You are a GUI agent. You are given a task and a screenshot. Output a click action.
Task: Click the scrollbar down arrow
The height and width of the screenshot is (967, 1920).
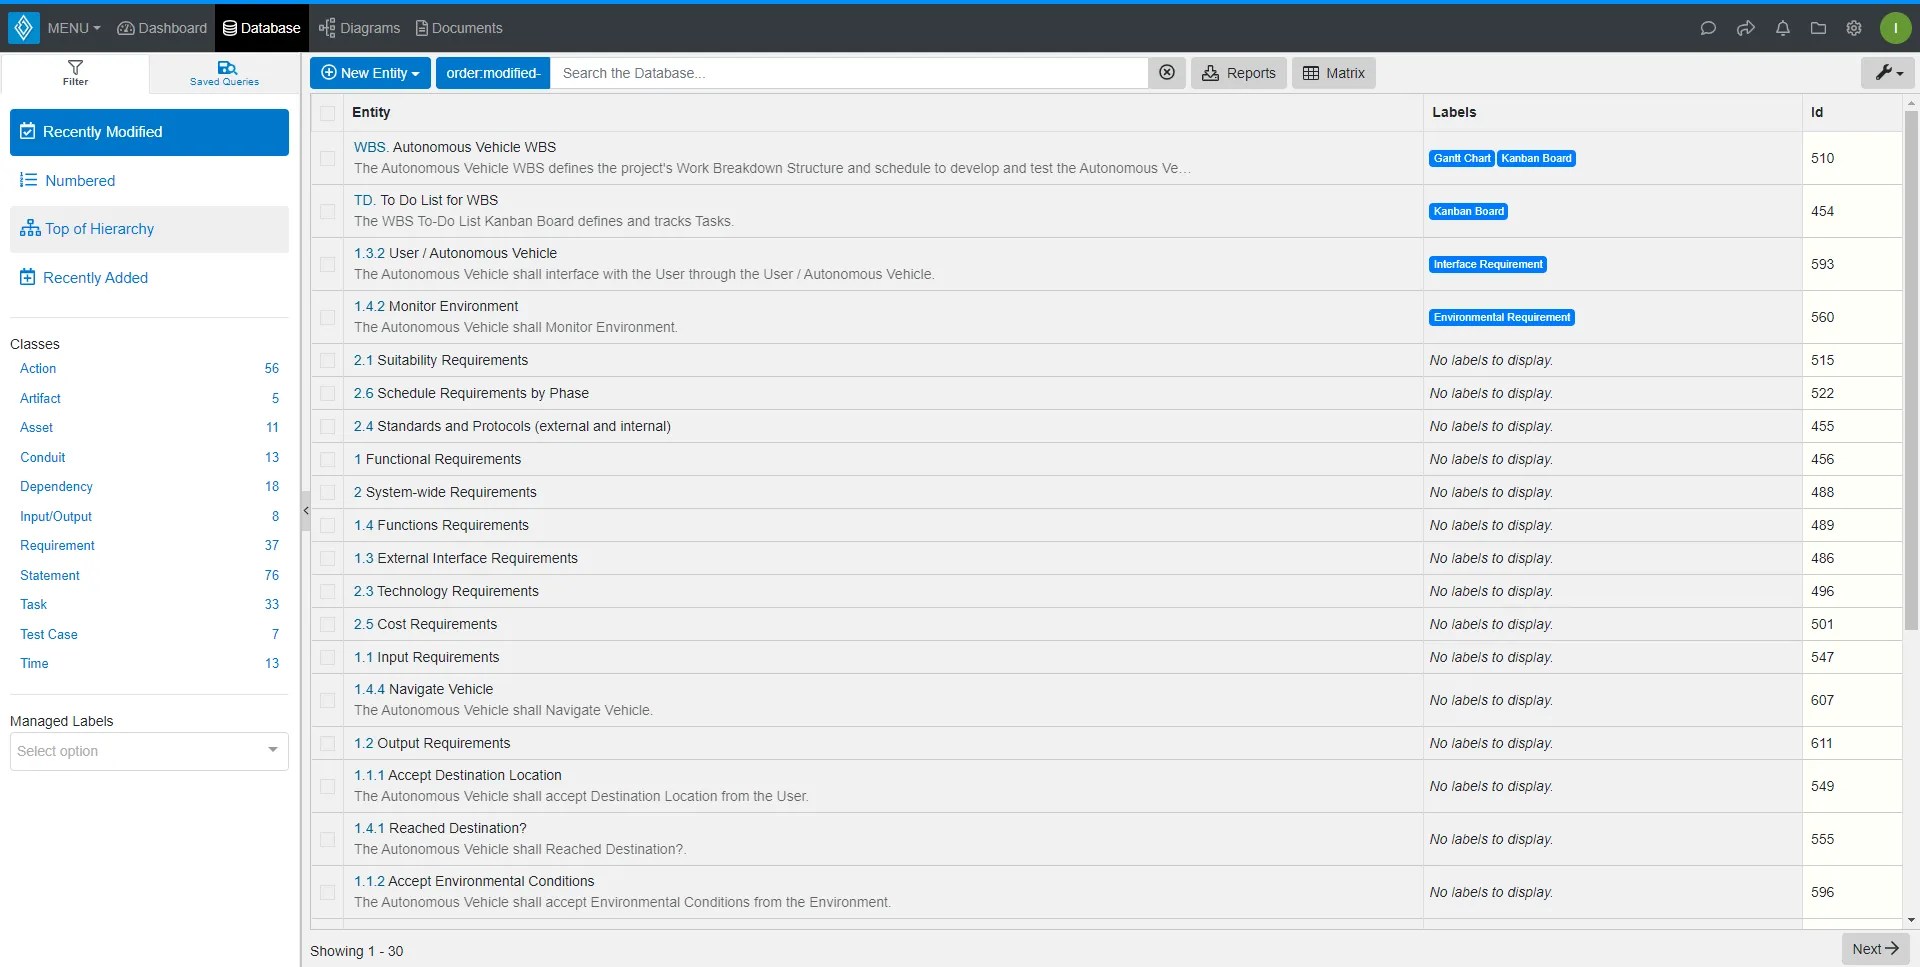coord(1911,920)
